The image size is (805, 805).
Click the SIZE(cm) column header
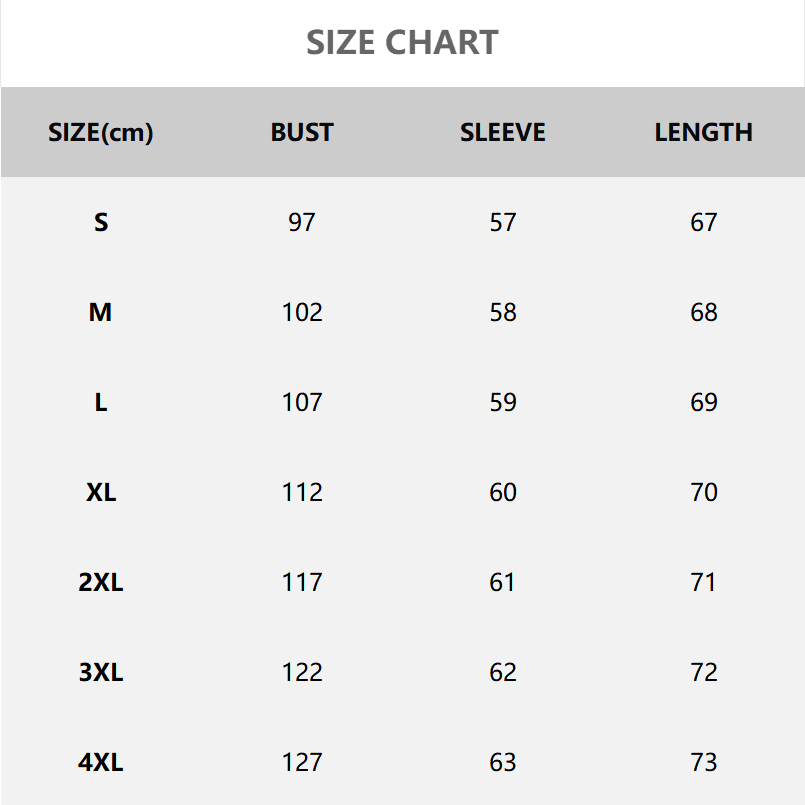point(101,132)
